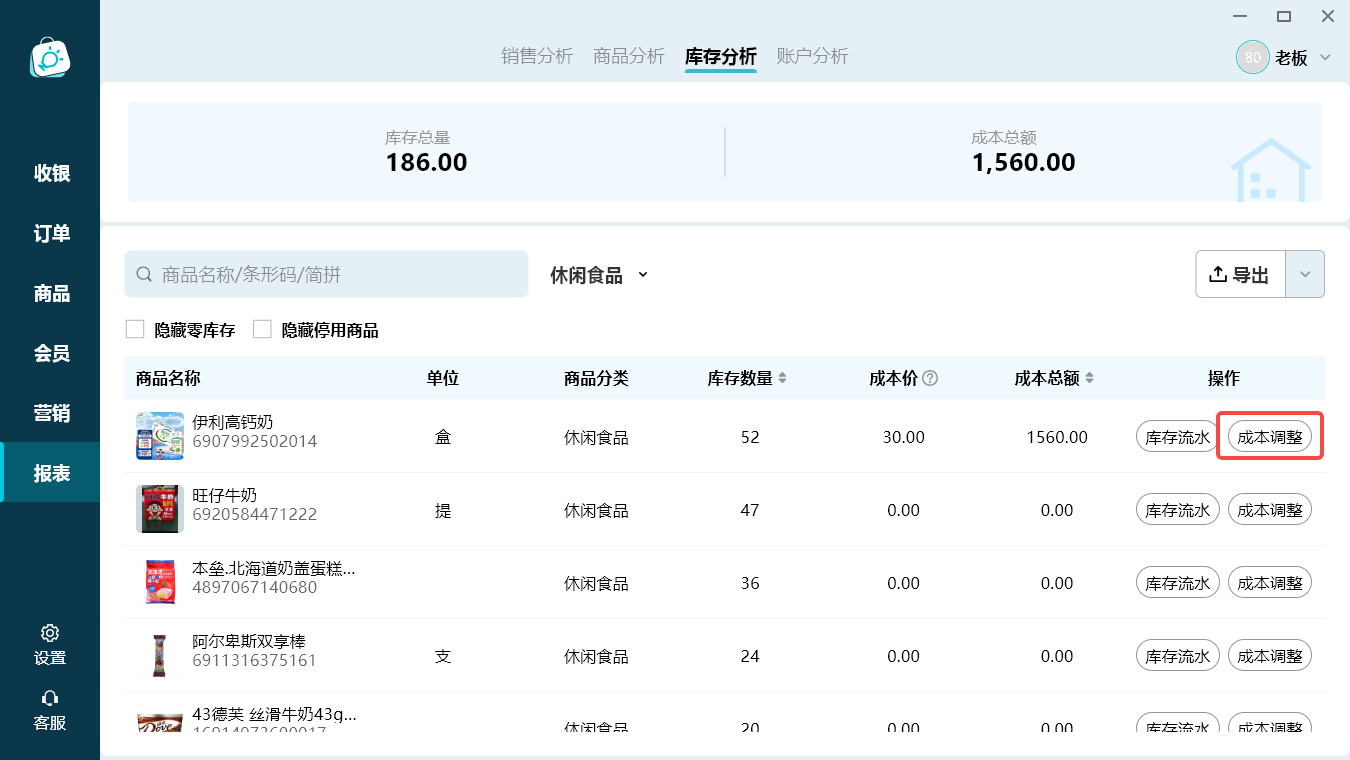Select the 库存分析 tab
The image size is (1350, 760).
pyautogui.click(x=721, y=56)
